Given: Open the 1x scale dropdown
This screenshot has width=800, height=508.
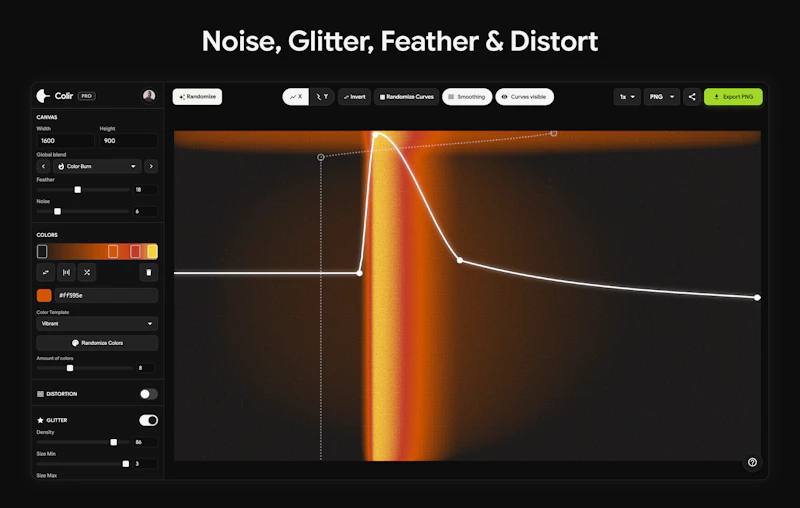Looking at the screenshot, I should [627, 97].
